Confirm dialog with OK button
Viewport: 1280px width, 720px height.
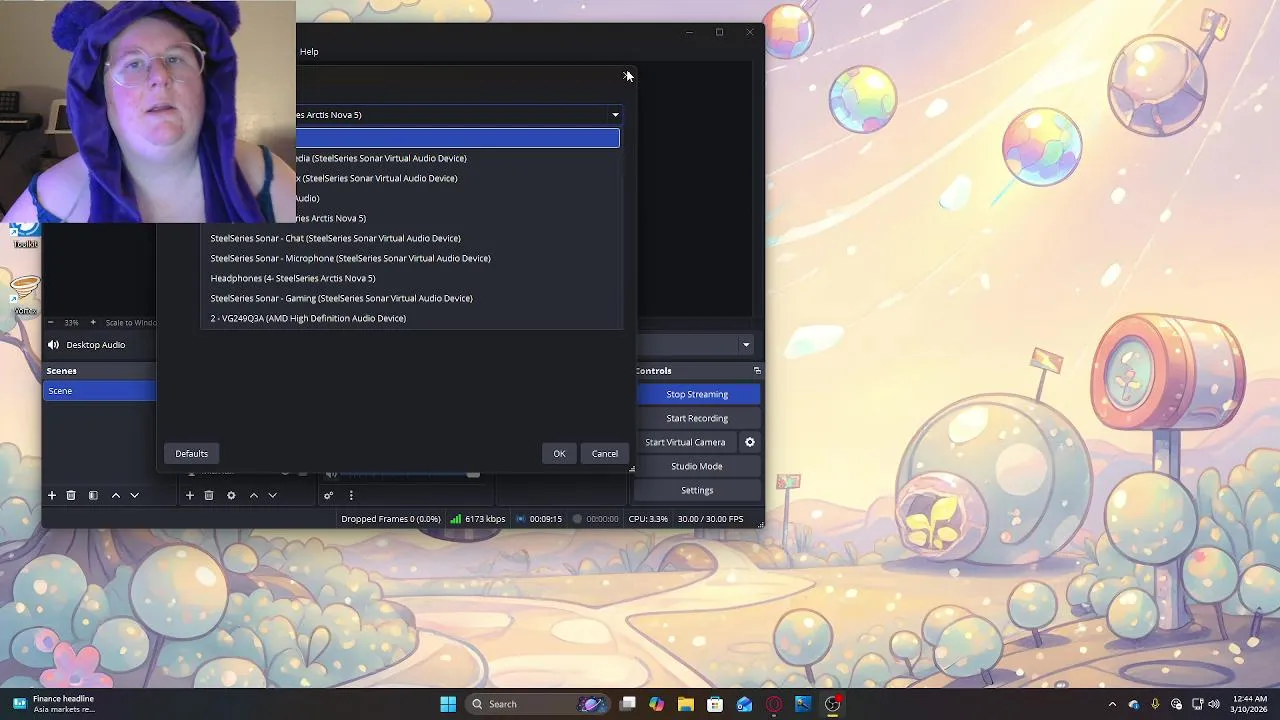559,454
